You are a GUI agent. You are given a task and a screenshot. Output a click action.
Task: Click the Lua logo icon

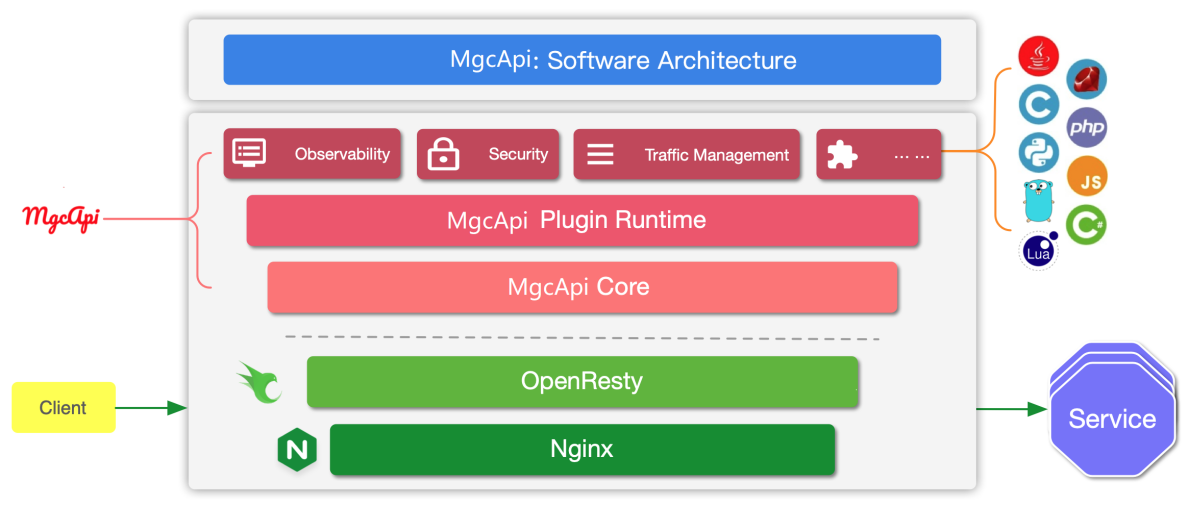click(1038, 250)
